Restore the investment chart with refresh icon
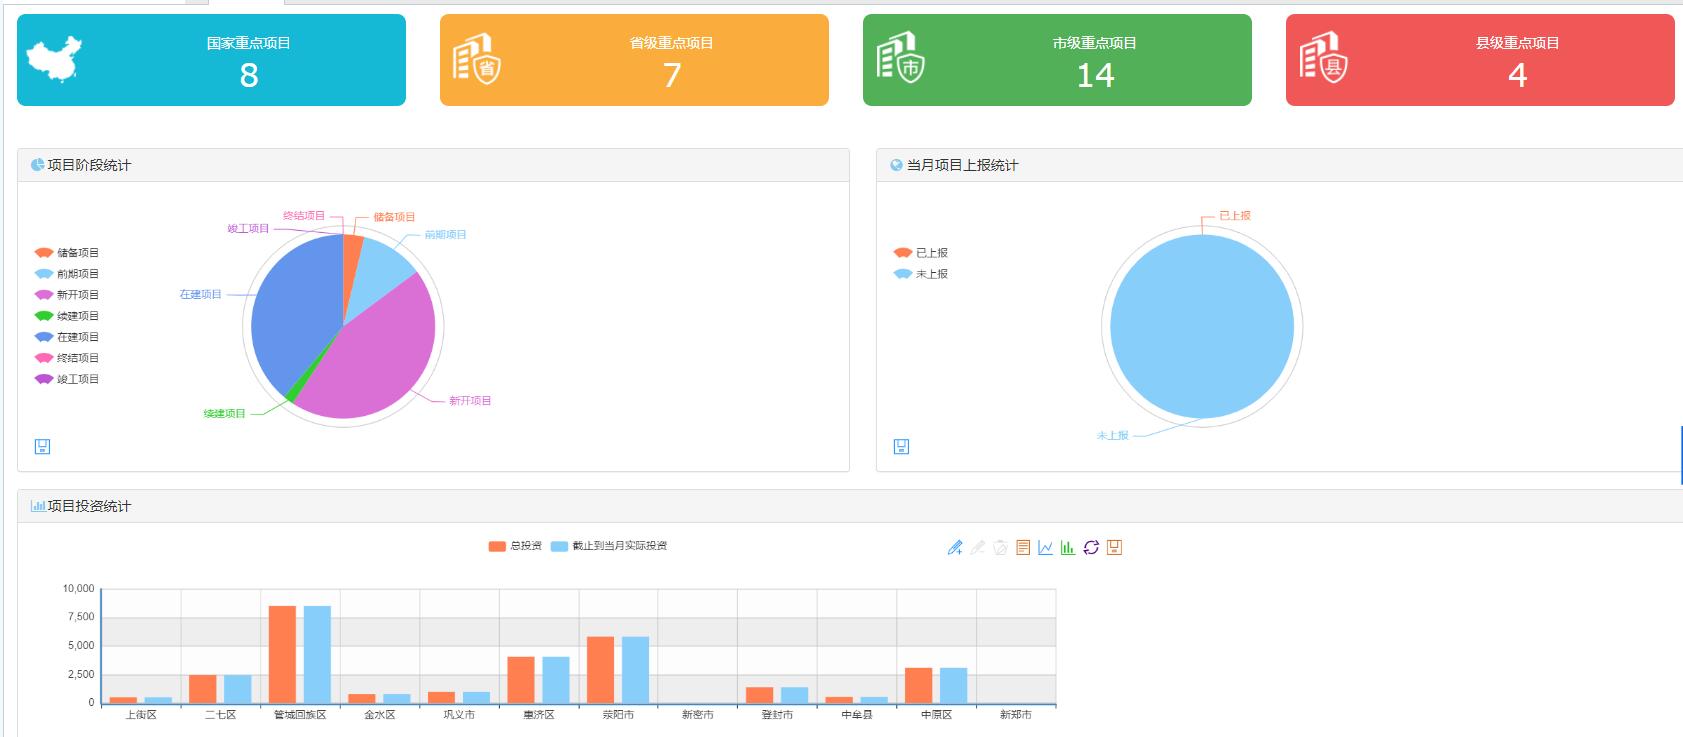Image resolution: width=1683 pixels, height=737 pixels. click(x=1091, y=547)
